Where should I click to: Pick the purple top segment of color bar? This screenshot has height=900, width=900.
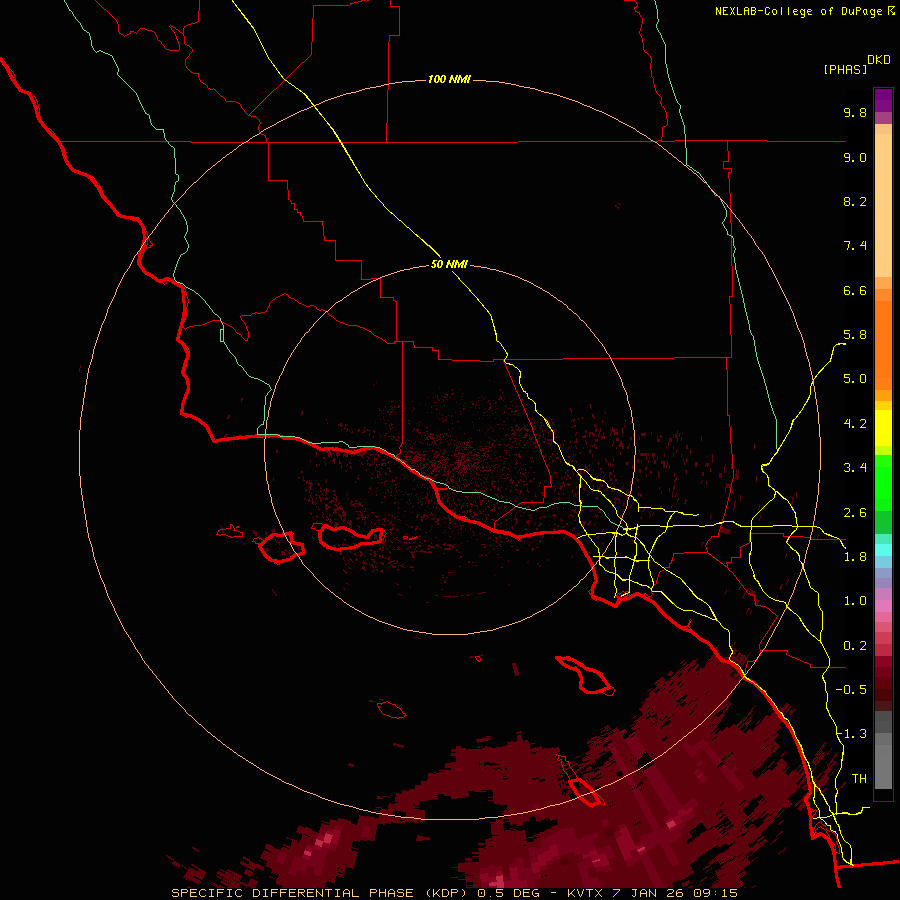click(883, 100)
